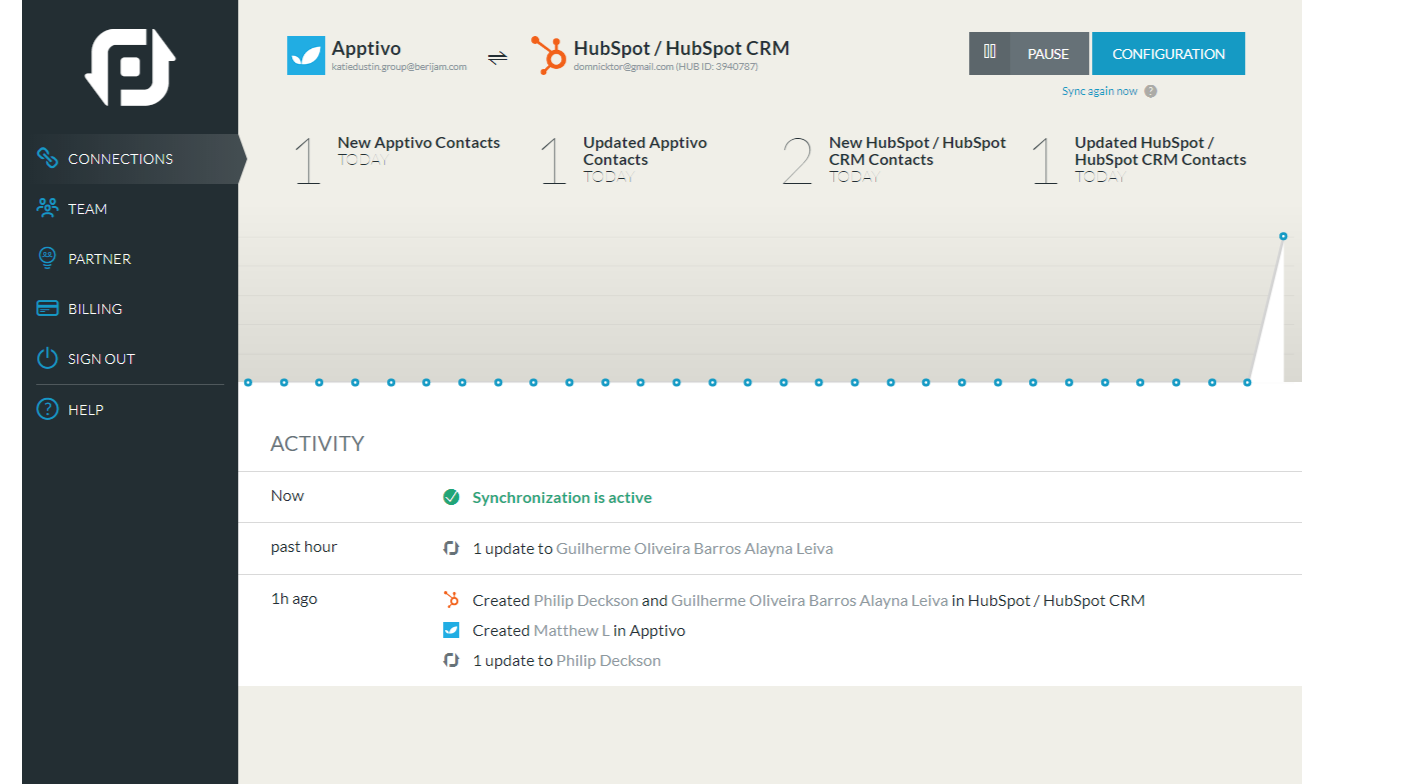
Task: Click the Apptivo leaf logo icon
Action: (x=306, y=55)
